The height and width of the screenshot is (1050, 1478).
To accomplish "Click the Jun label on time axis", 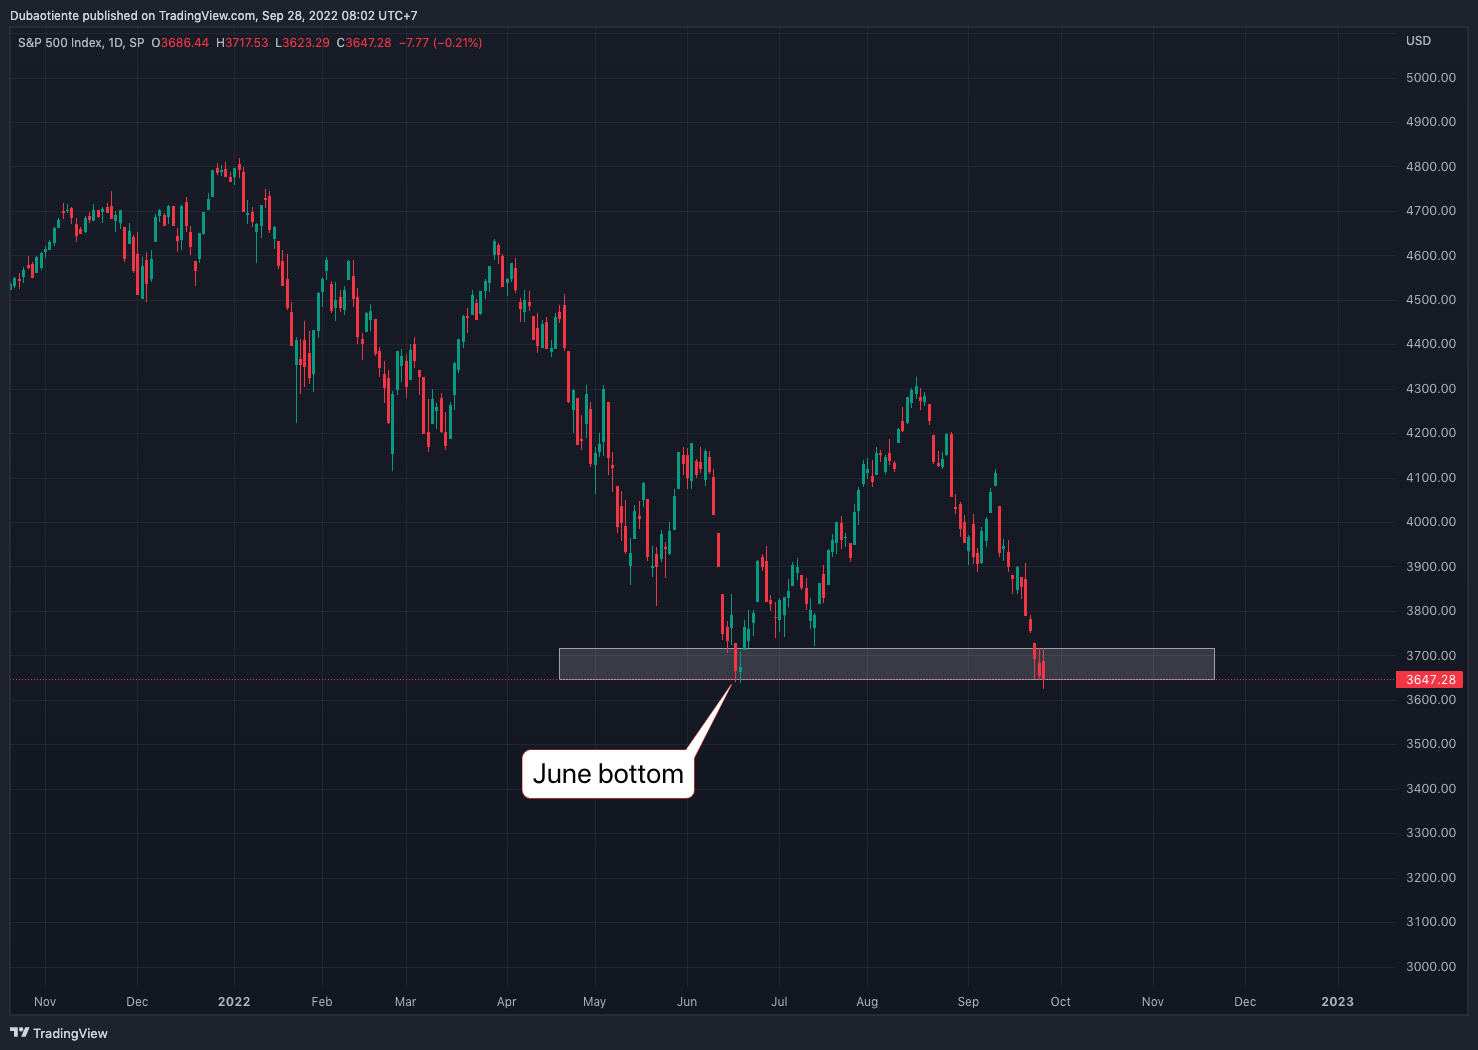I will coord(687,1002).
